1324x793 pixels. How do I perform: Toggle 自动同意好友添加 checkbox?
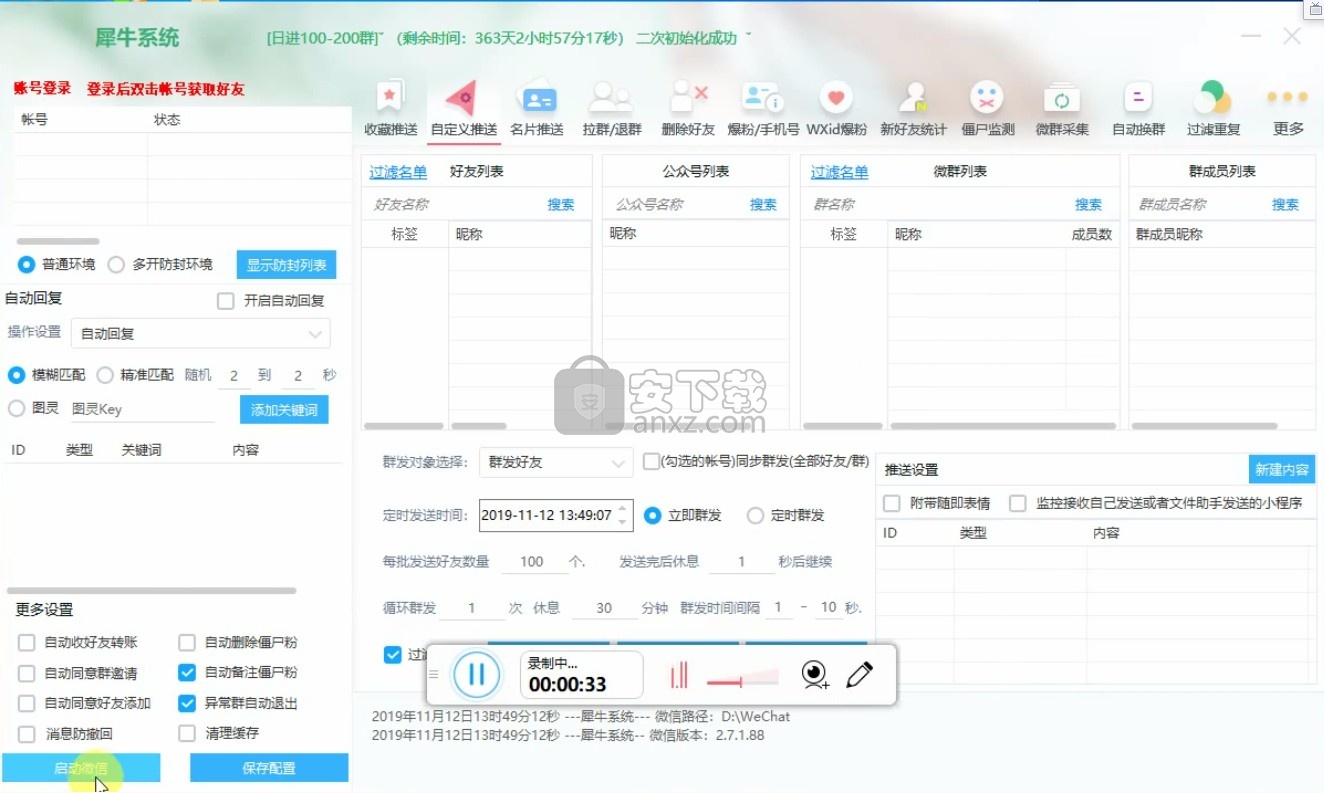[x=26, y=703]
